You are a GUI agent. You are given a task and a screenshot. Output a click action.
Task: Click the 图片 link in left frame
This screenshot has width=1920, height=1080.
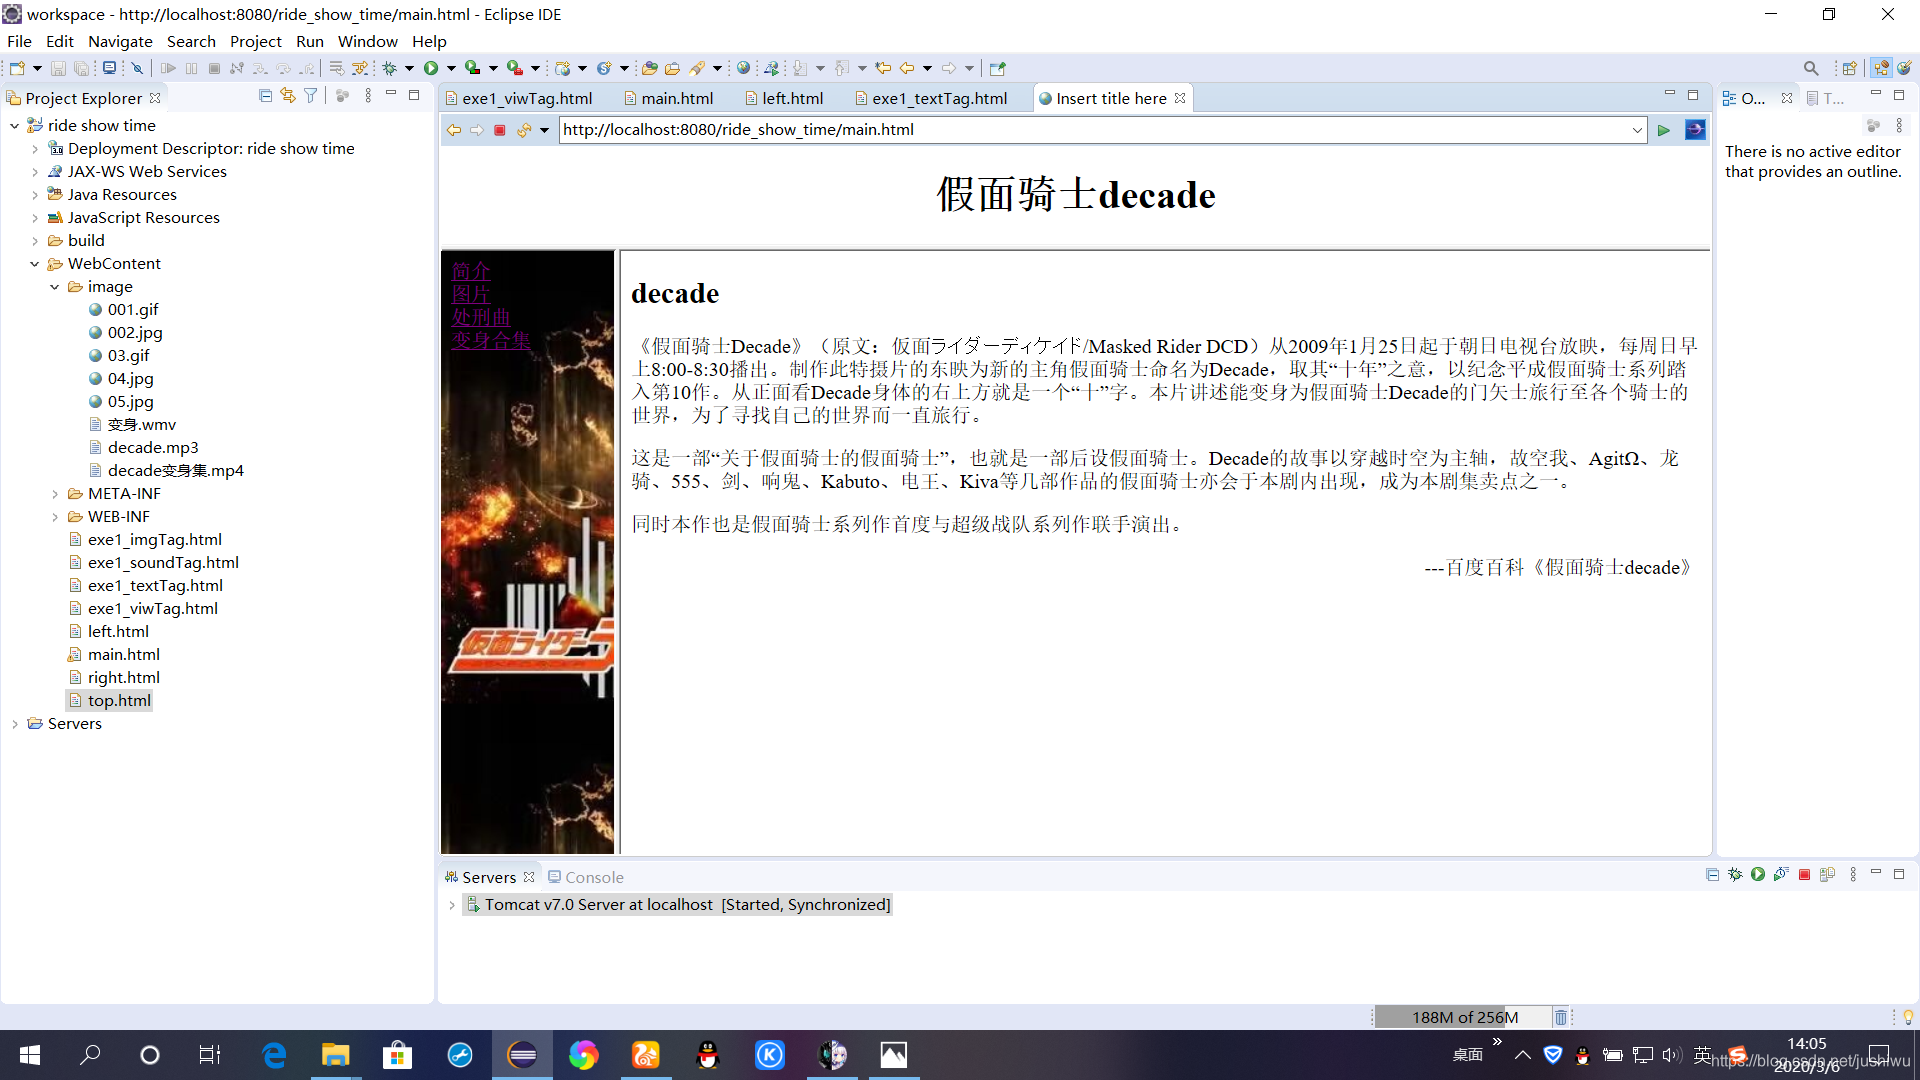(471, 294)
